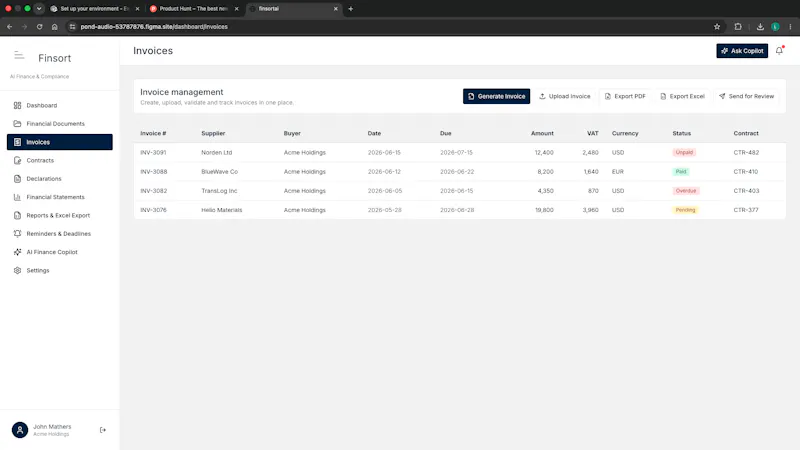Click supplier BlueWave Co
800x450 pixels.
(219, 172)
